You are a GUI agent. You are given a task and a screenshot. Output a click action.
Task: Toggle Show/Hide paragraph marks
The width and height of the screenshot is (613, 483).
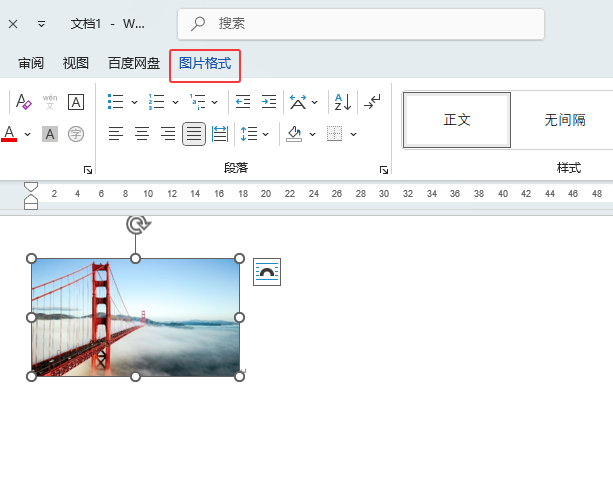[x=372, y=102]
